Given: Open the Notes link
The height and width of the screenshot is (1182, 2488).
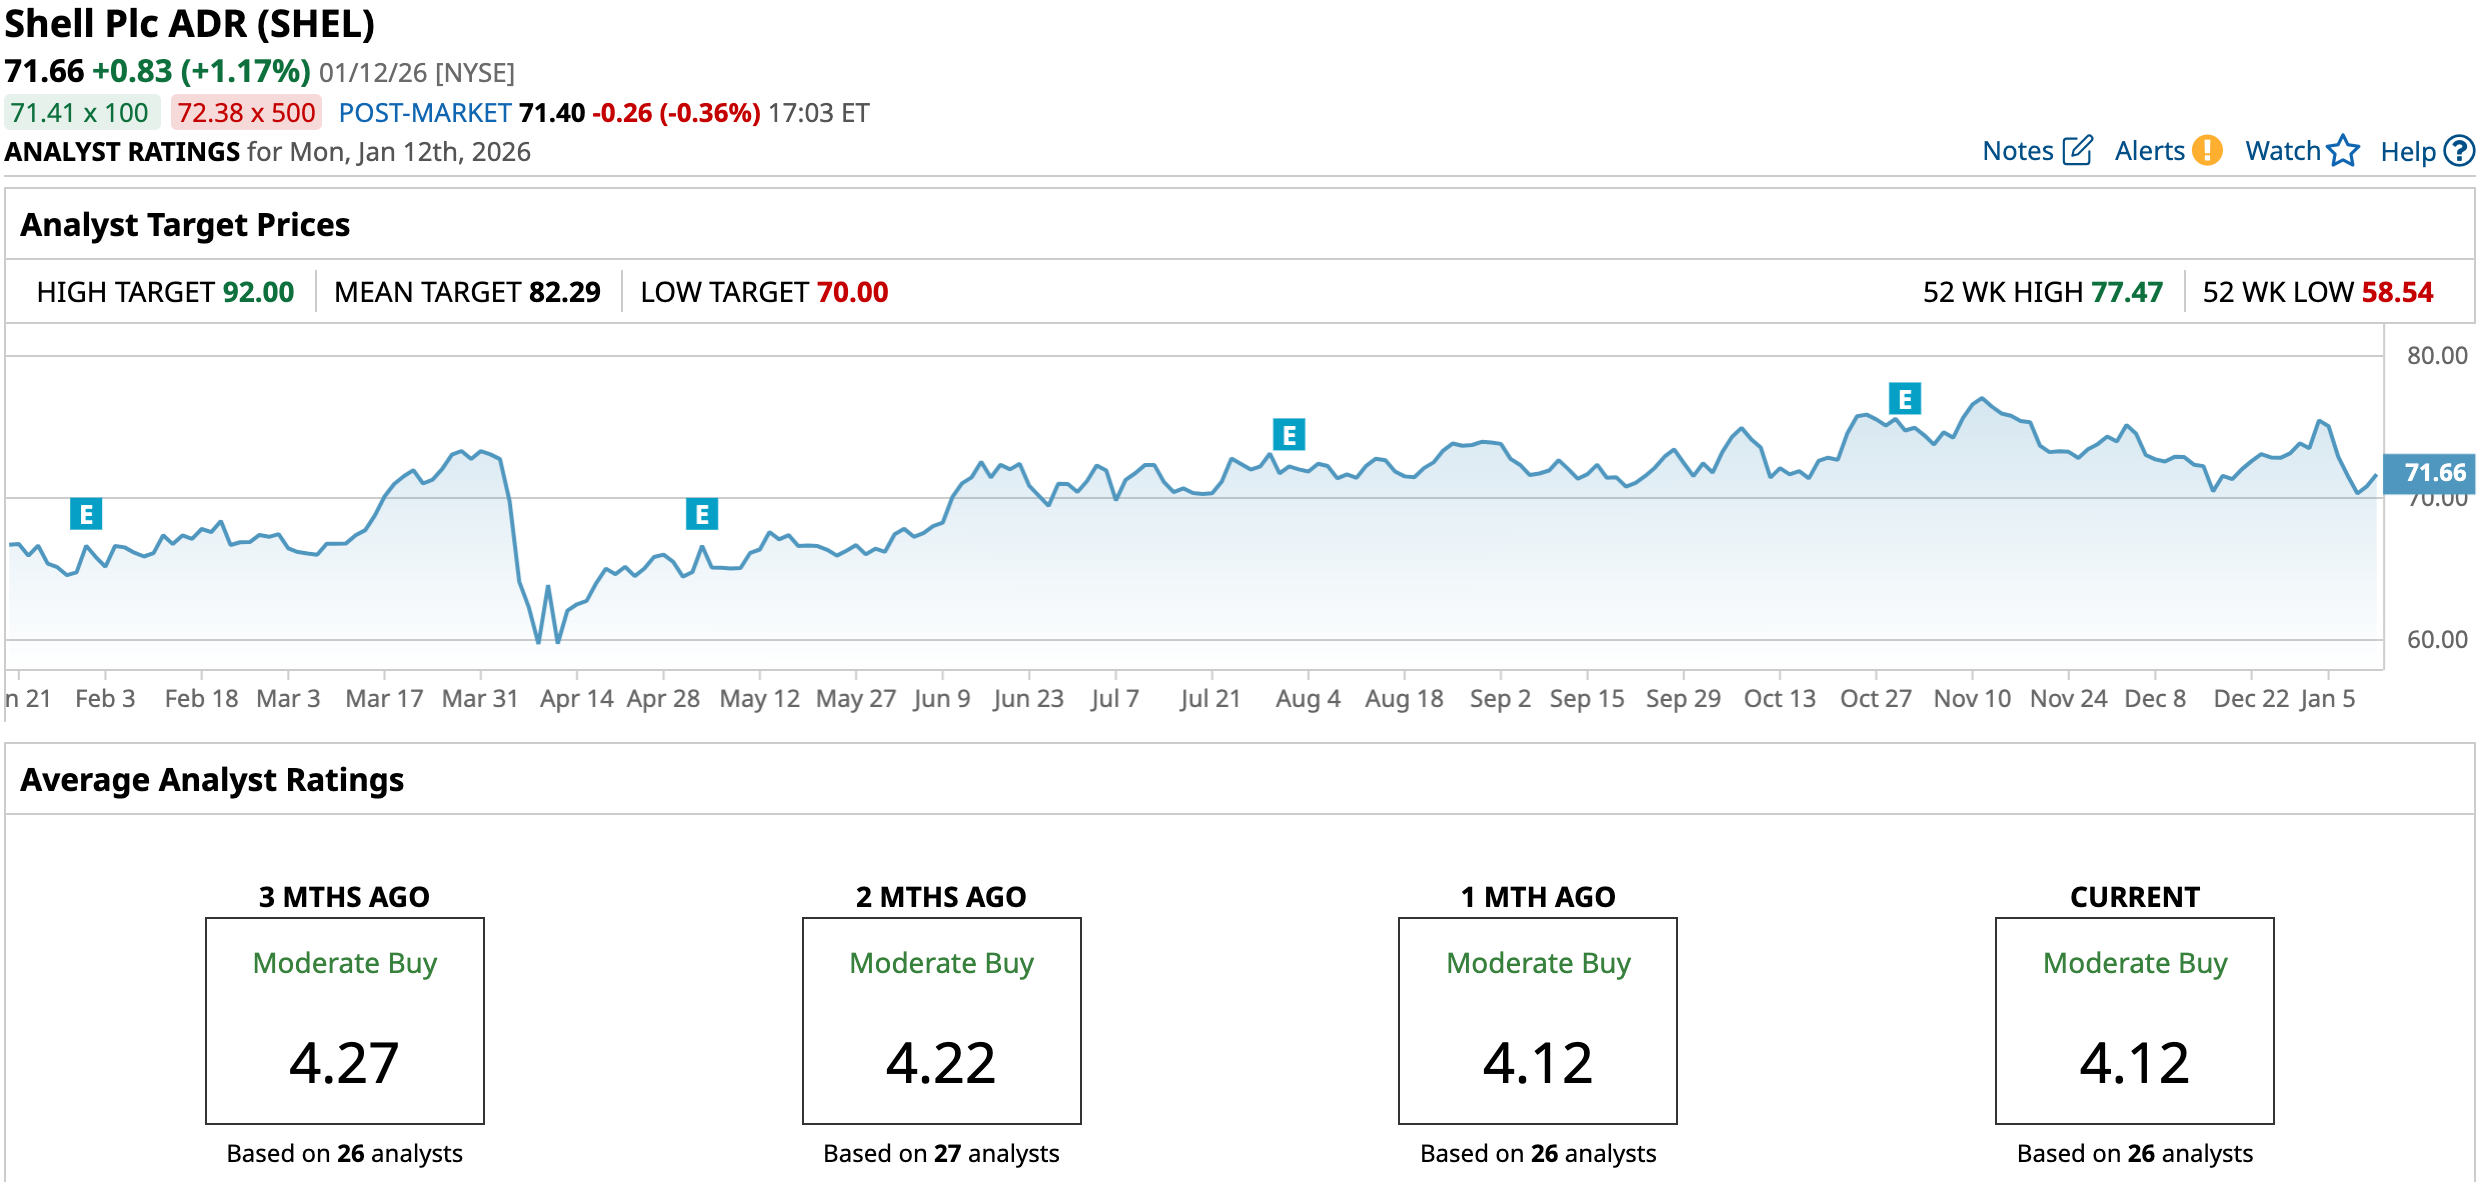Looking at the screenshot, I should point(2017,151).
